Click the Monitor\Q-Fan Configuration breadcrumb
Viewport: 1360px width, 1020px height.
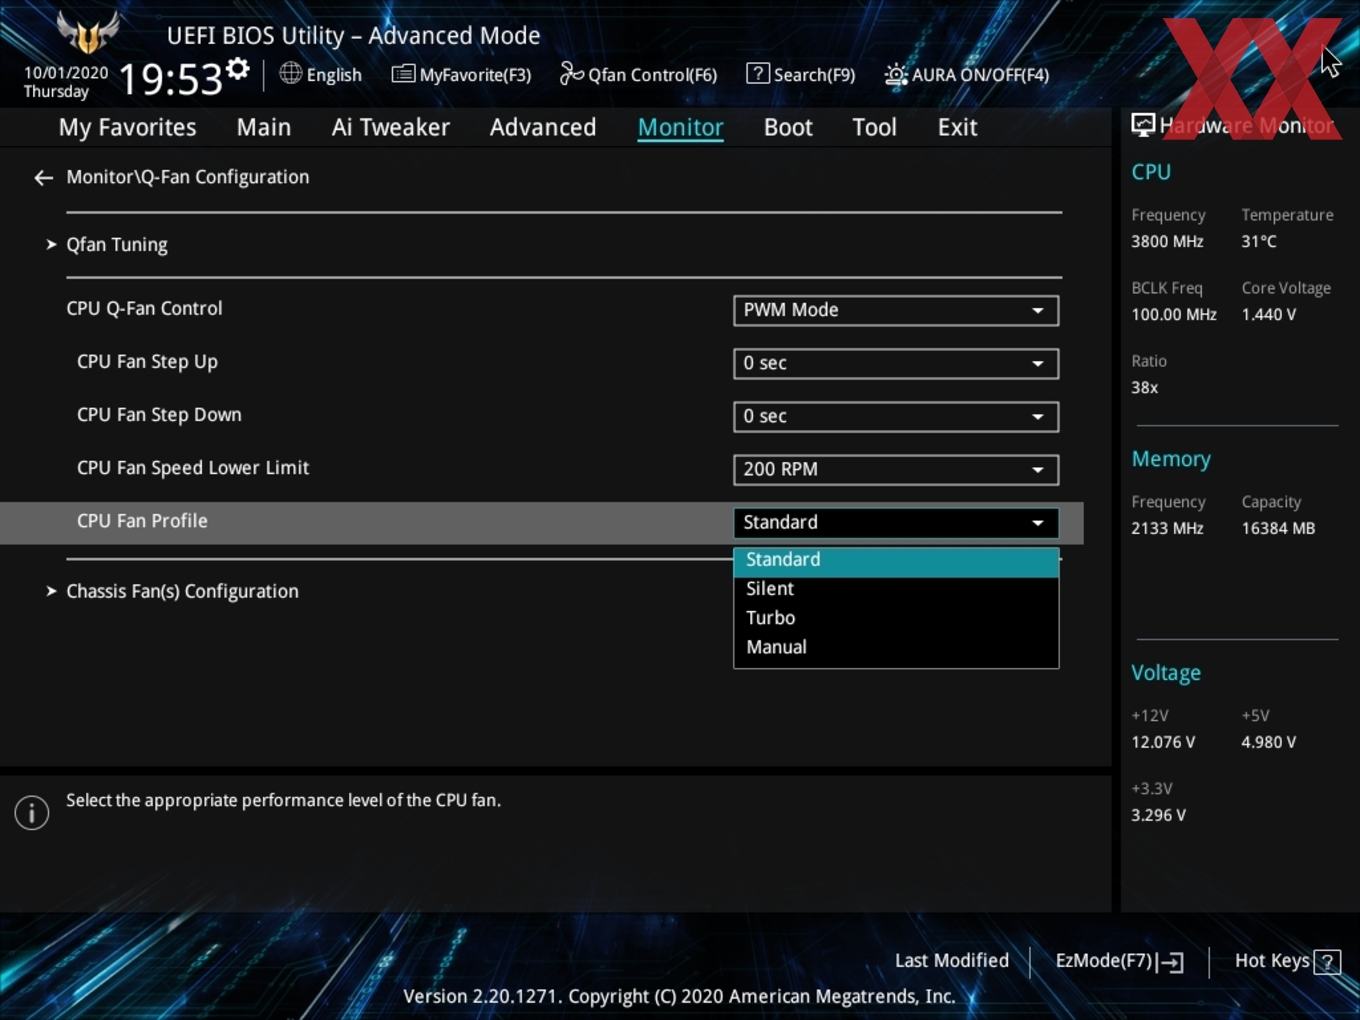(x=188, y=177)
